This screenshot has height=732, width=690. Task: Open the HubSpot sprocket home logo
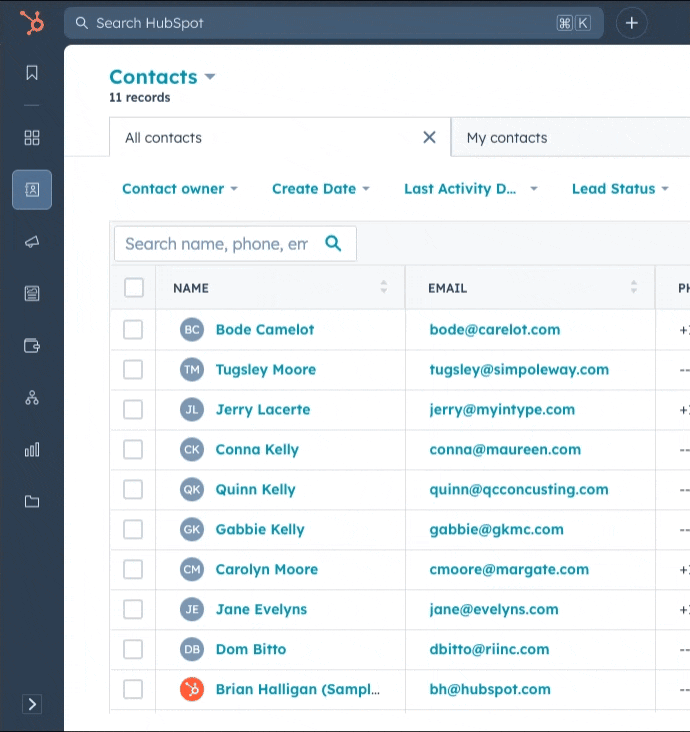(x=32, y=23)
